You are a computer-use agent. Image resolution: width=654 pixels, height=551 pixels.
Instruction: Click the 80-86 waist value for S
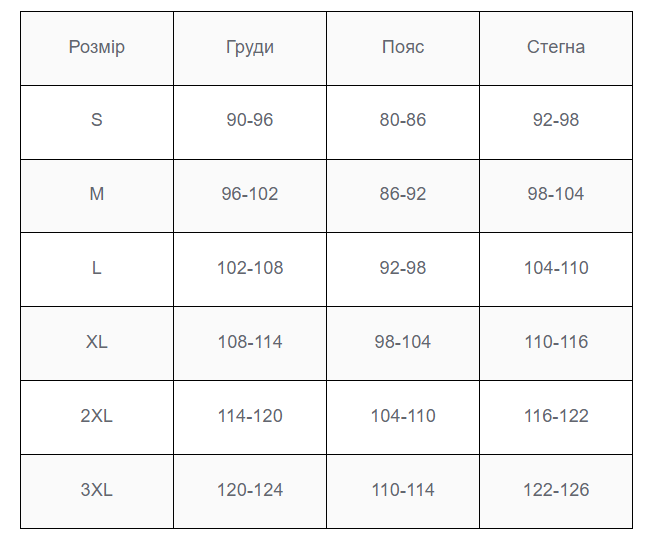tap(403, 122)
